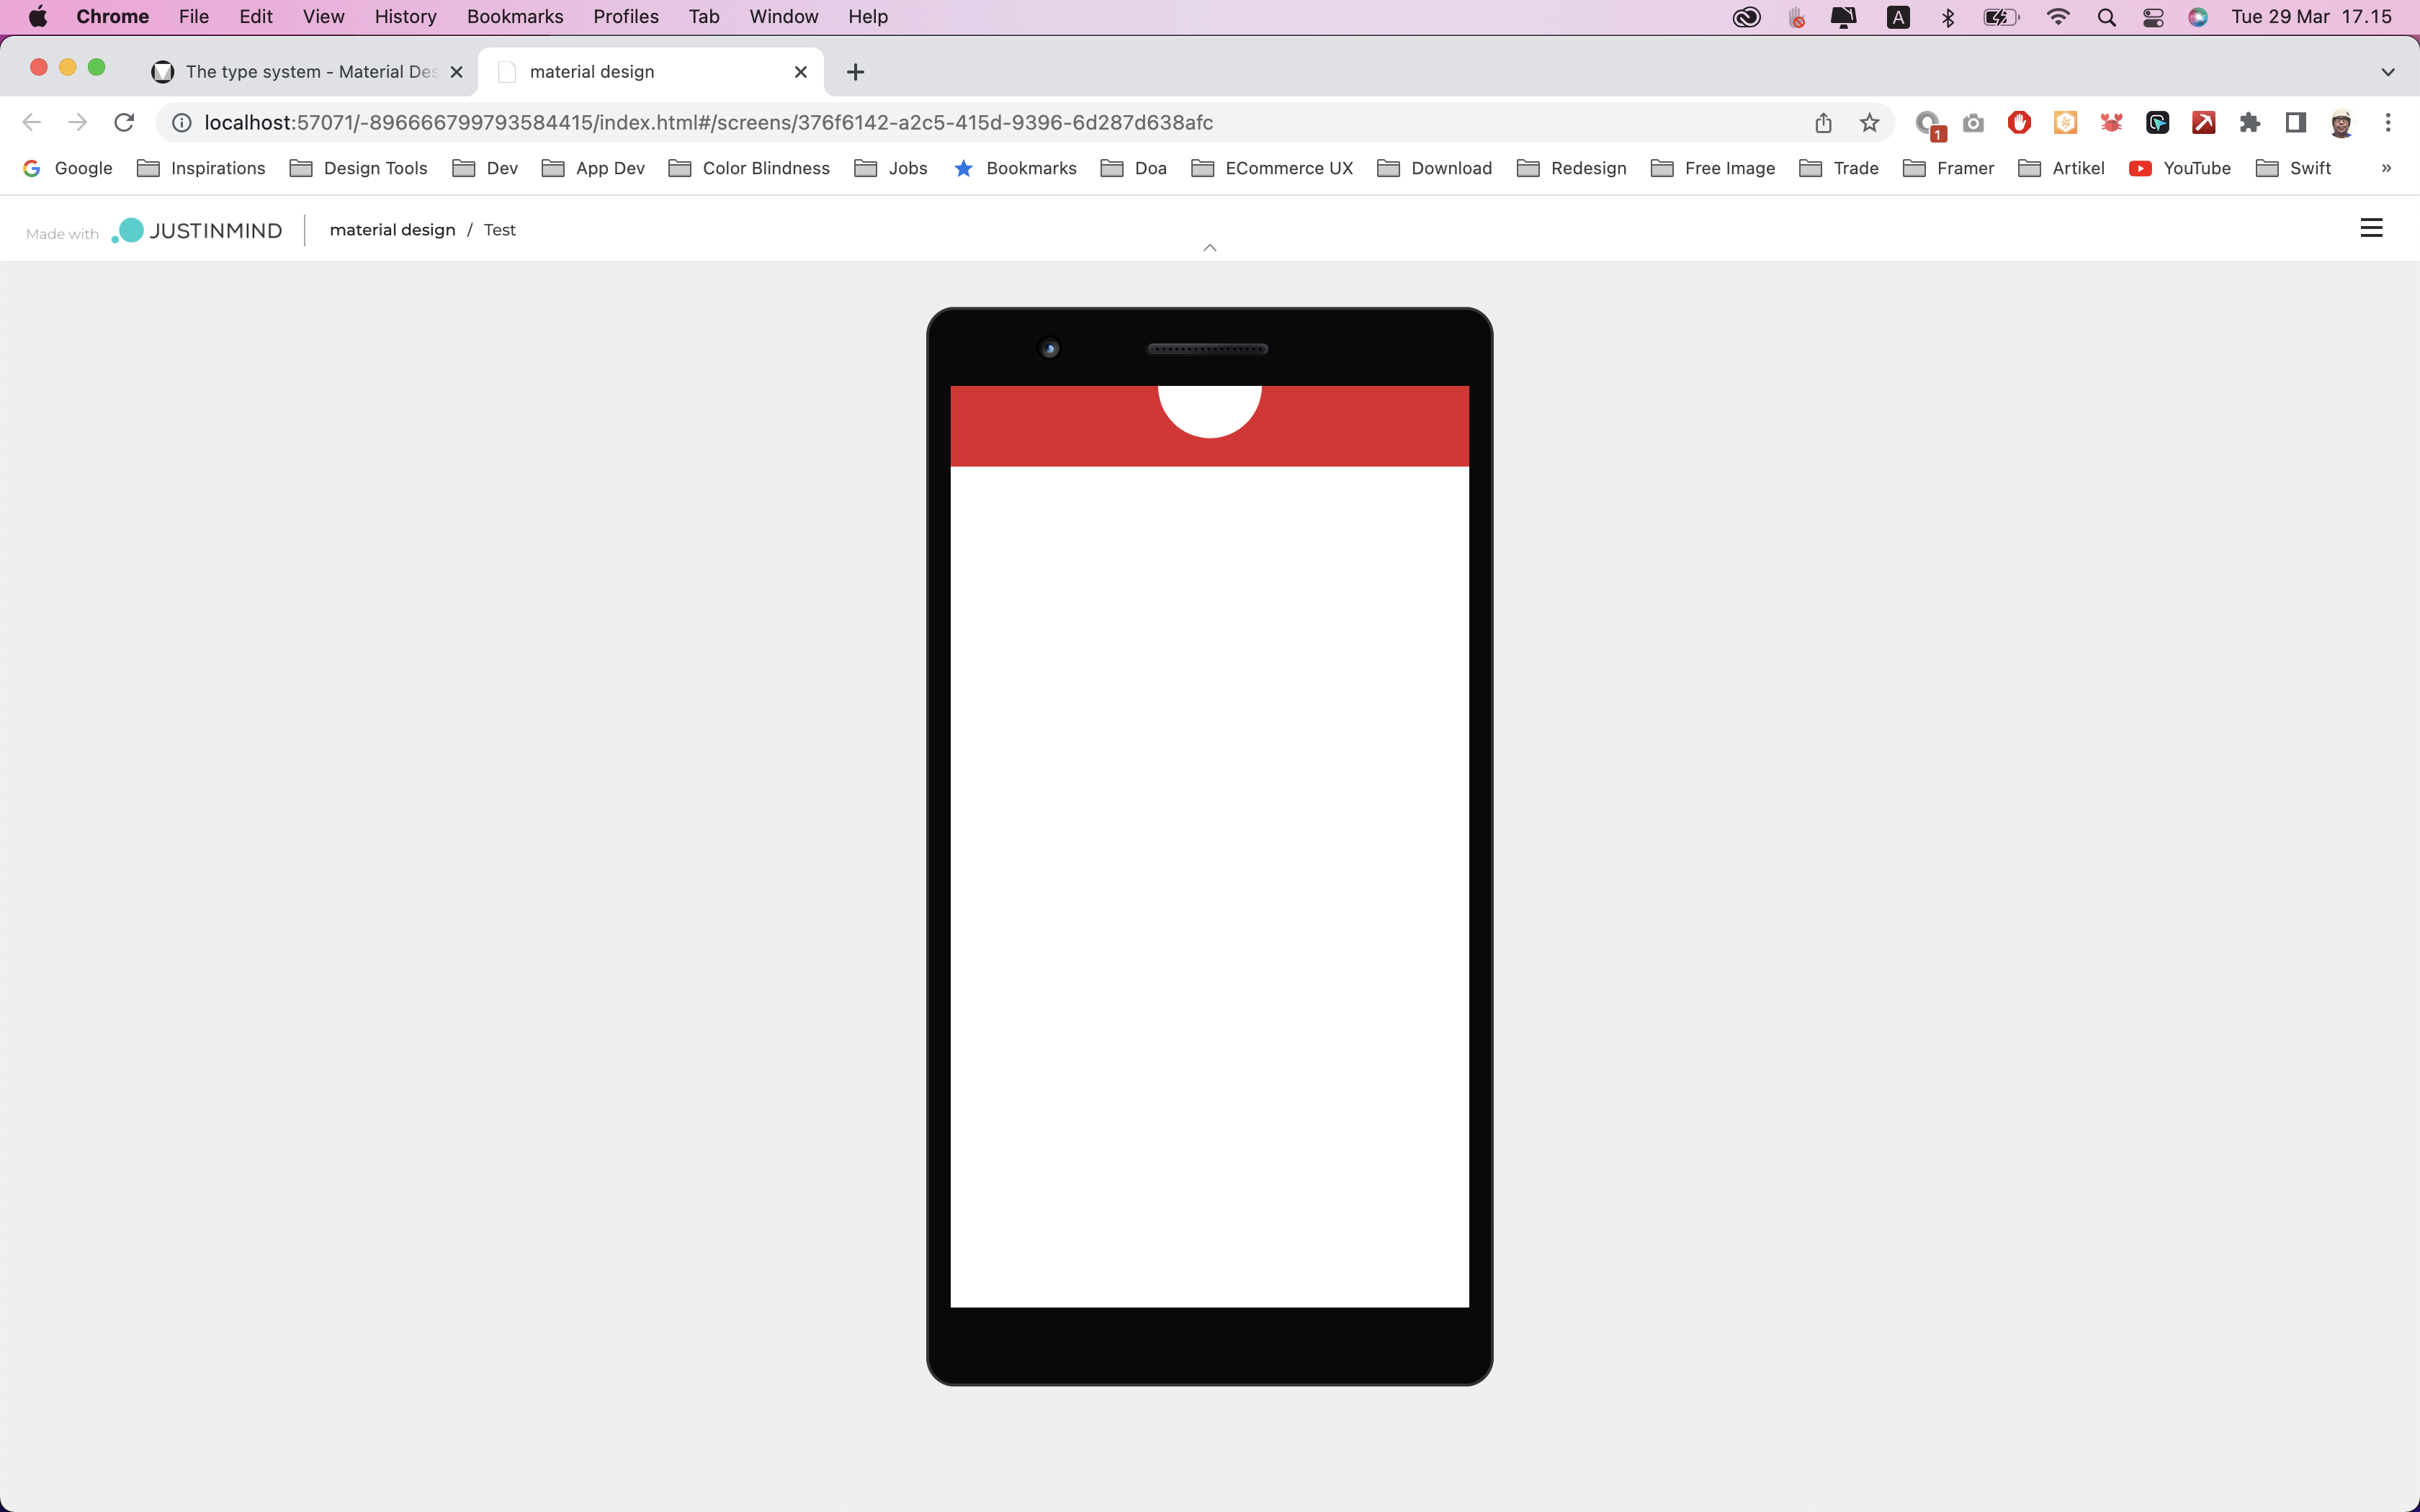
Task: Open a new browser tab
Action: click(x=855, y=72)
